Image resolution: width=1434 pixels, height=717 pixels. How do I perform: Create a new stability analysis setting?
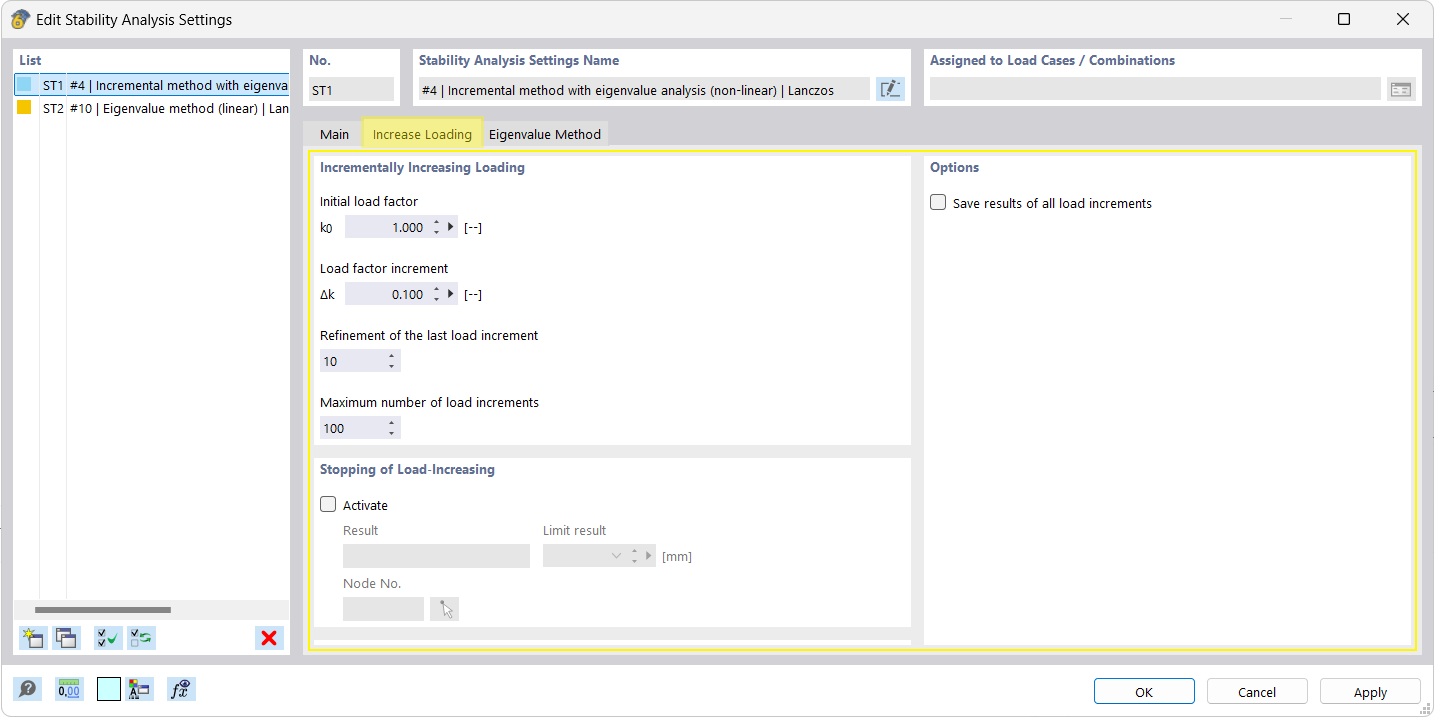[32, 638]
